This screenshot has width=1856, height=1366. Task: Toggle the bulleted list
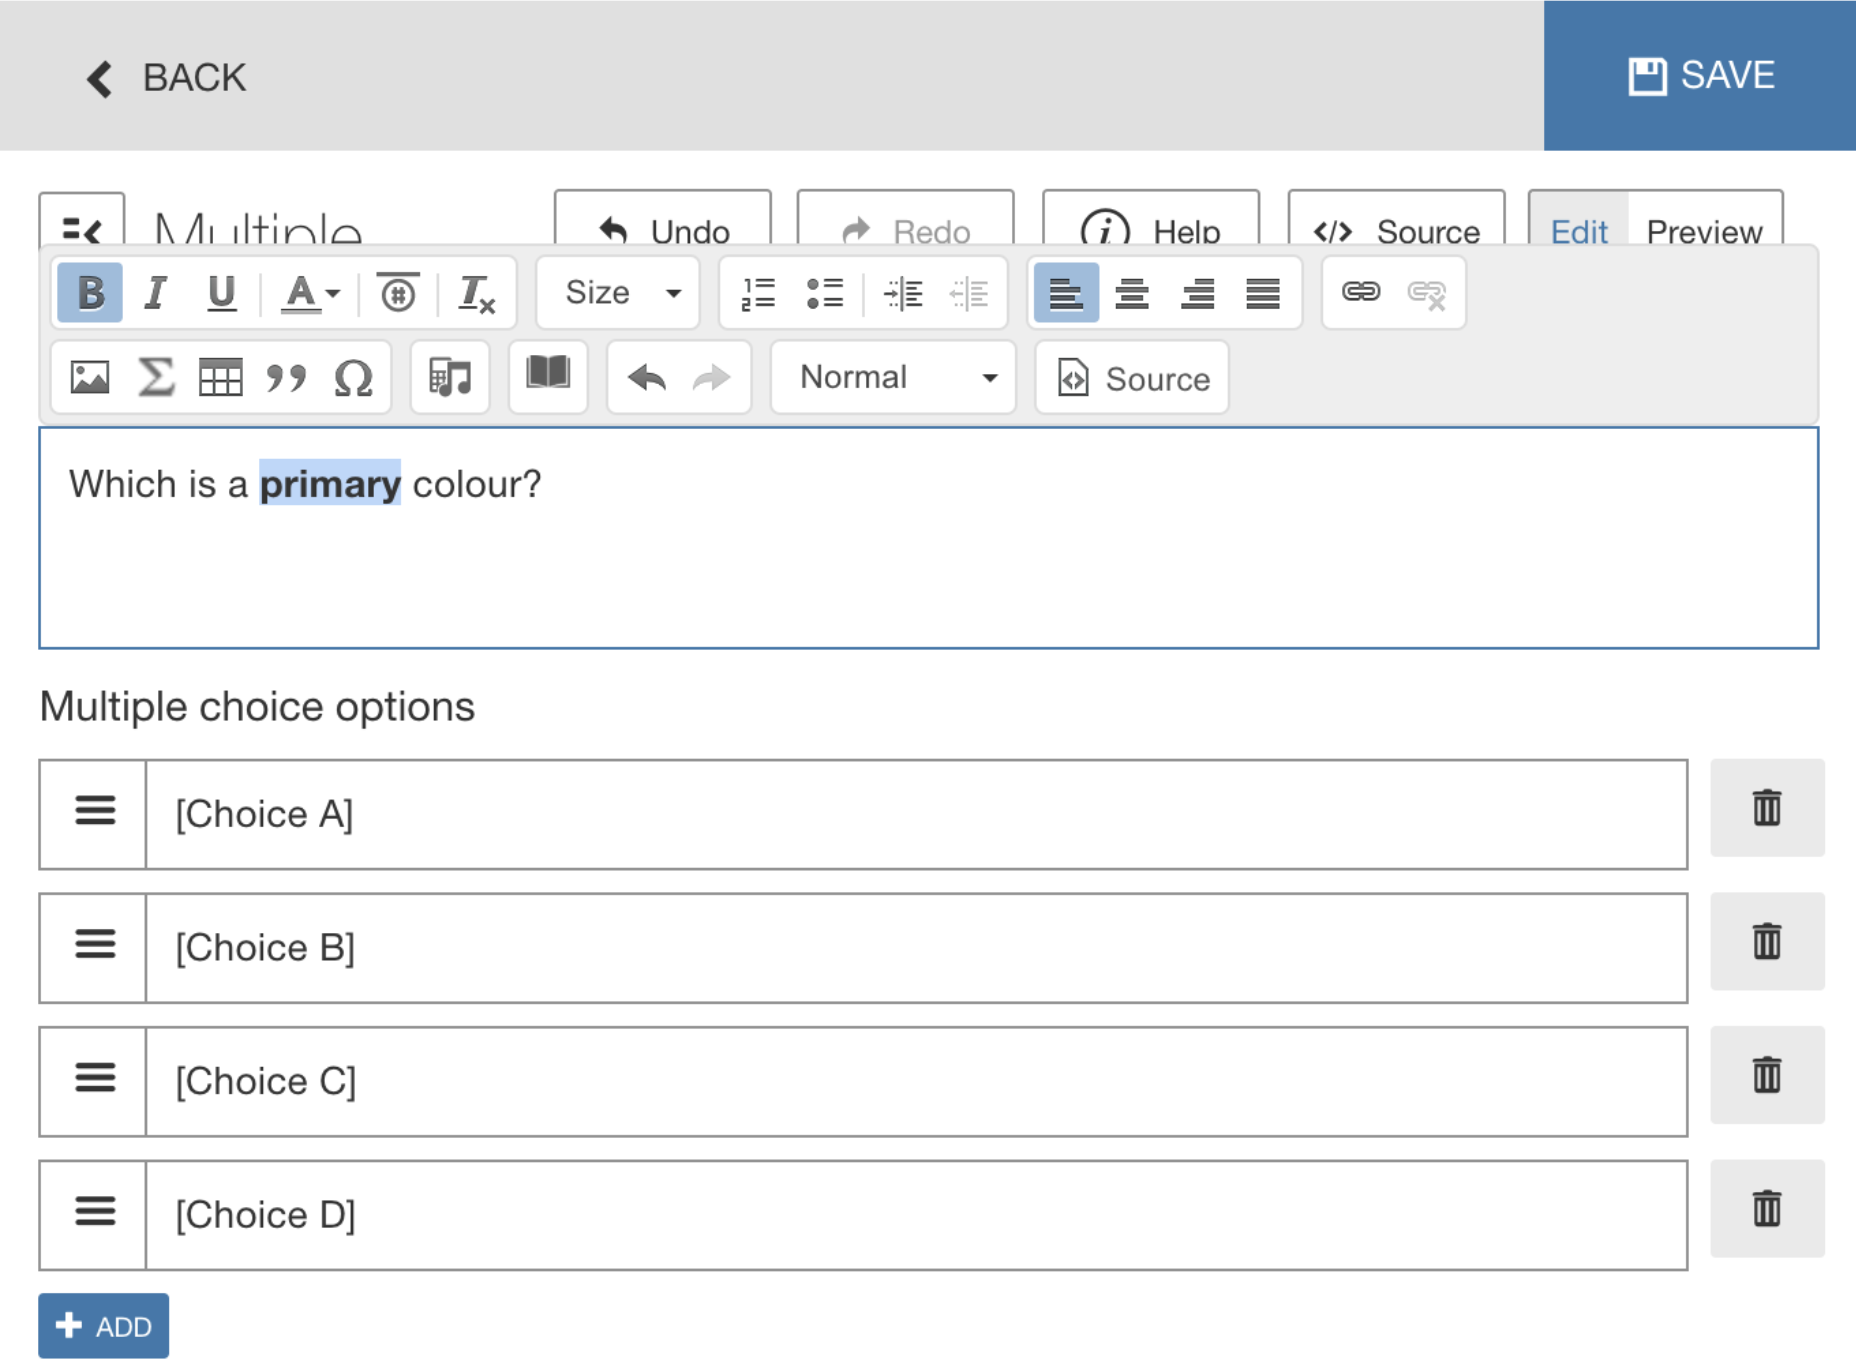[824, 292]
